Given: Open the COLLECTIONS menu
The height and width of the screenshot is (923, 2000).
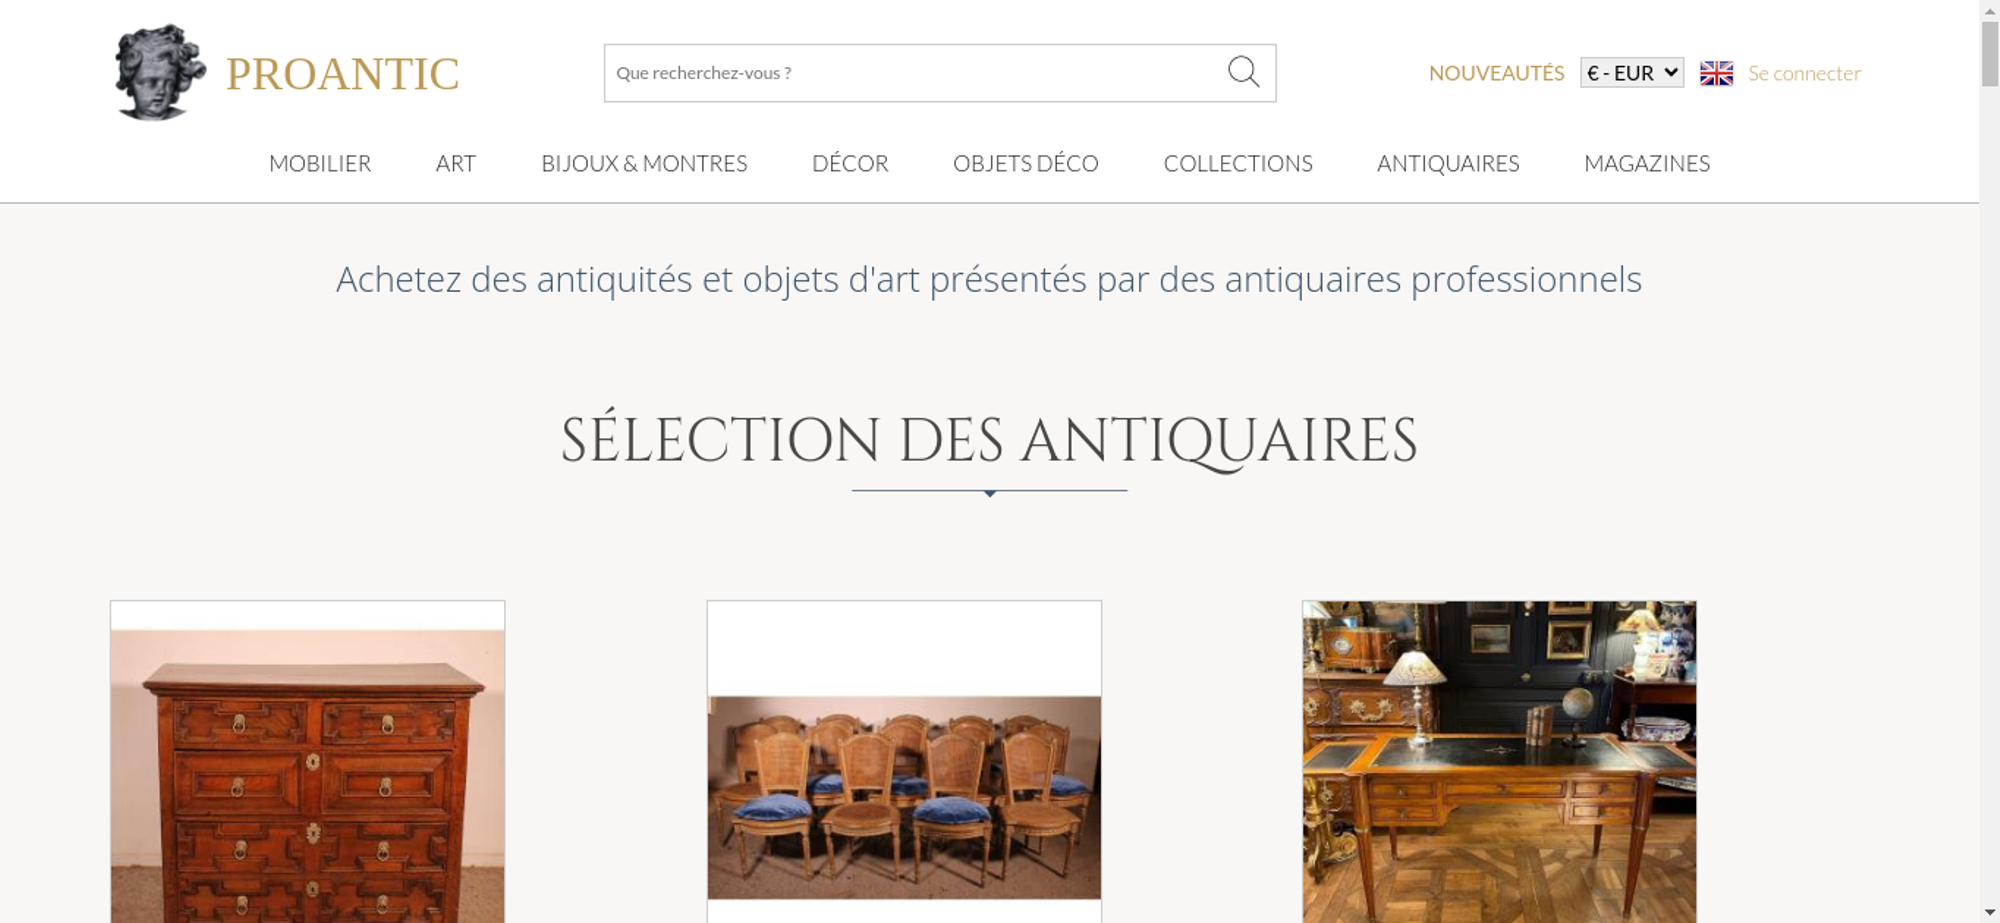Looking at the screenshot, I should [1238, 163].
